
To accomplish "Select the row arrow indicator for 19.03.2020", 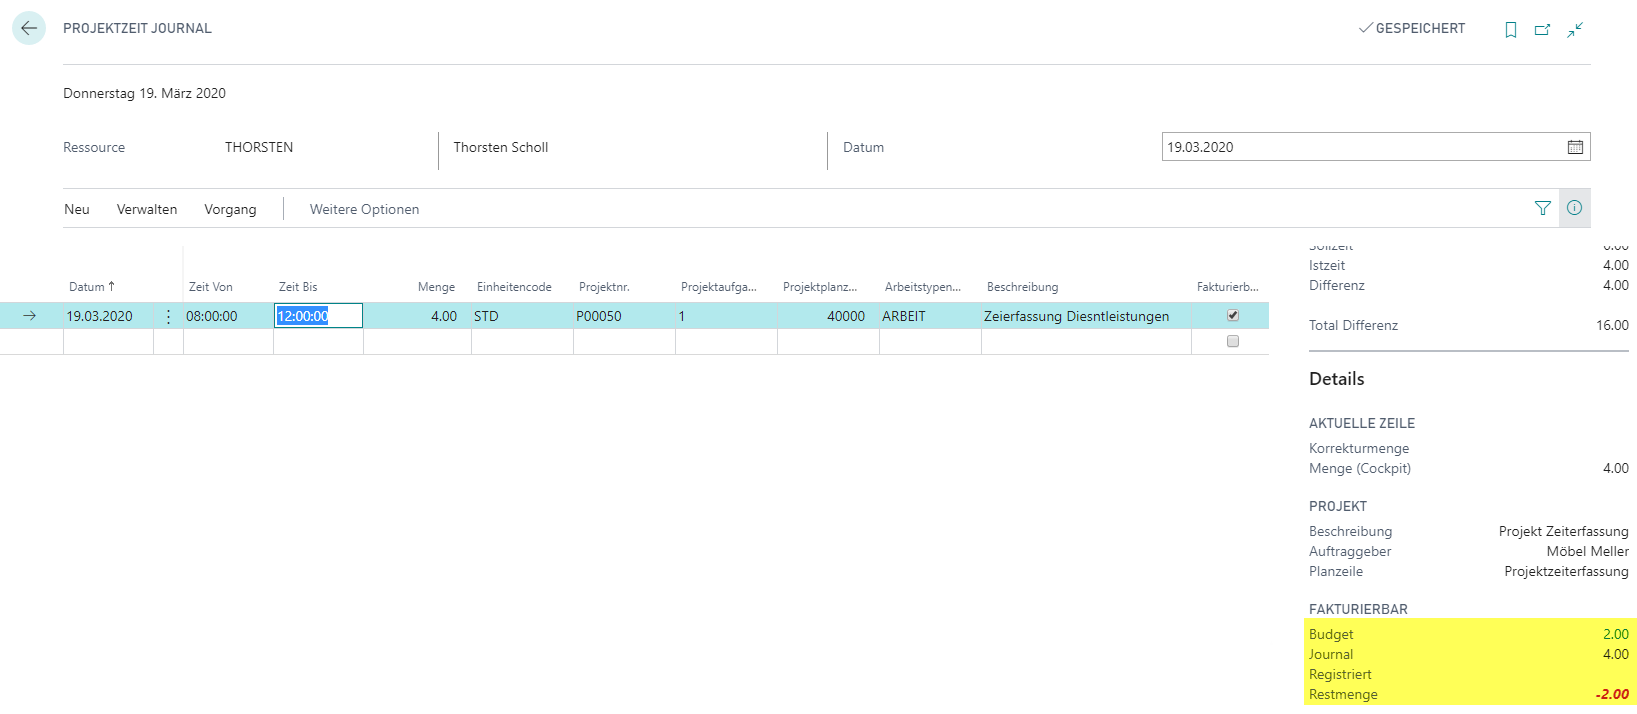I will tap(30, 316).
